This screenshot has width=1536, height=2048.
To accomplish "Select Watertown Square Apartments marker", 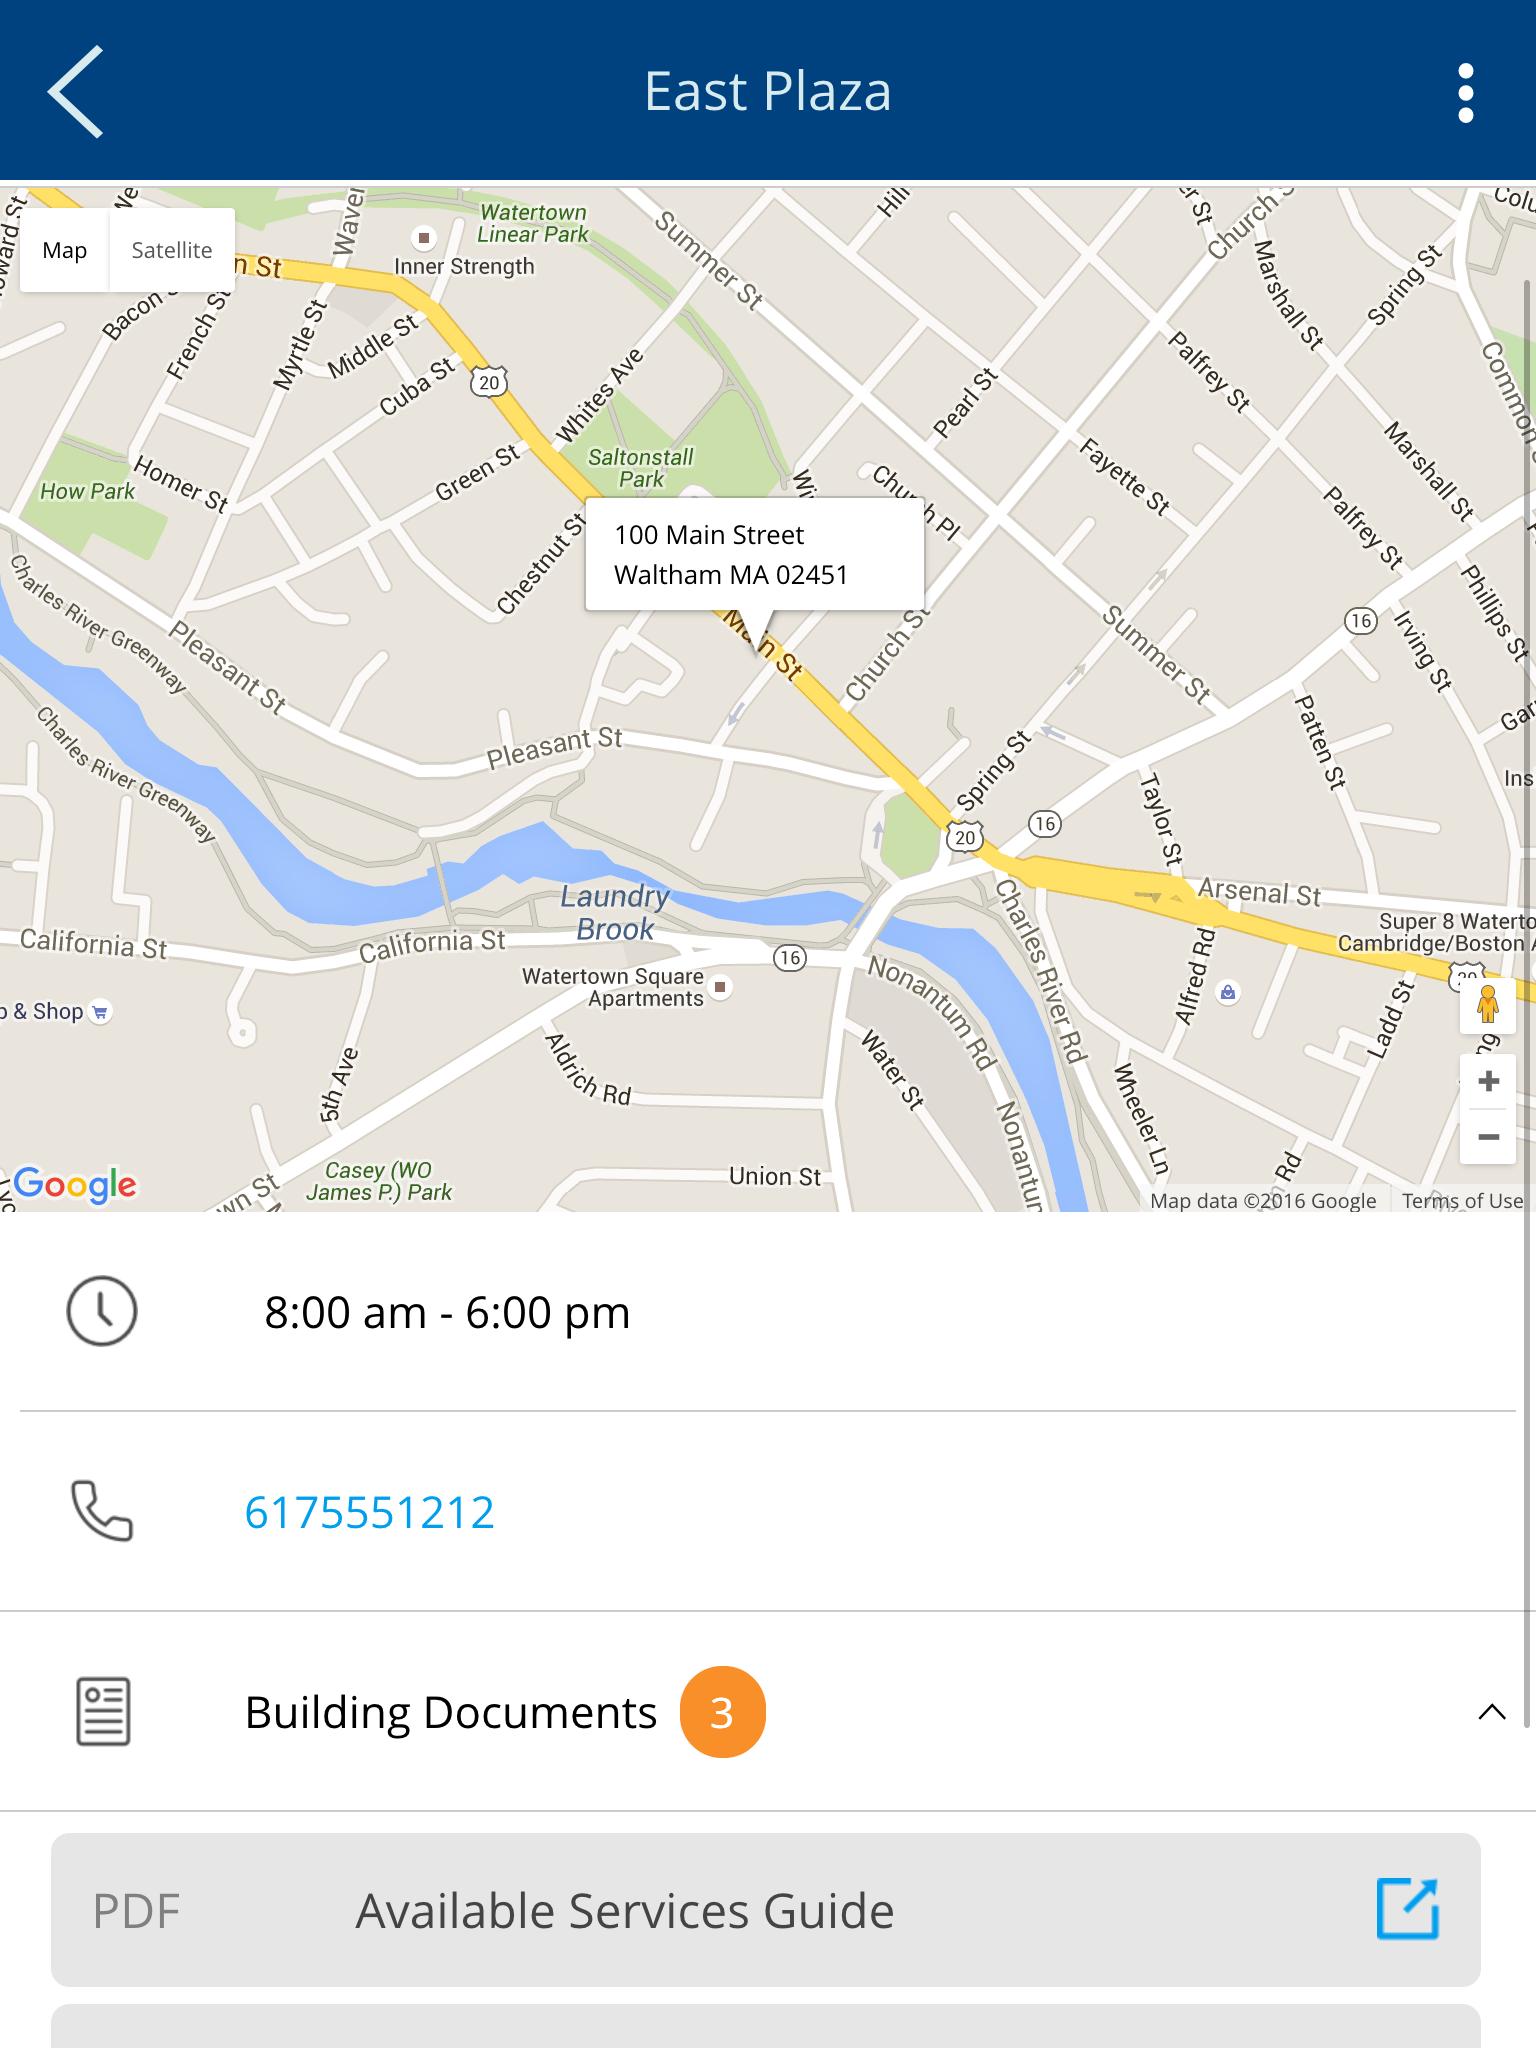I will pos(720,988).
